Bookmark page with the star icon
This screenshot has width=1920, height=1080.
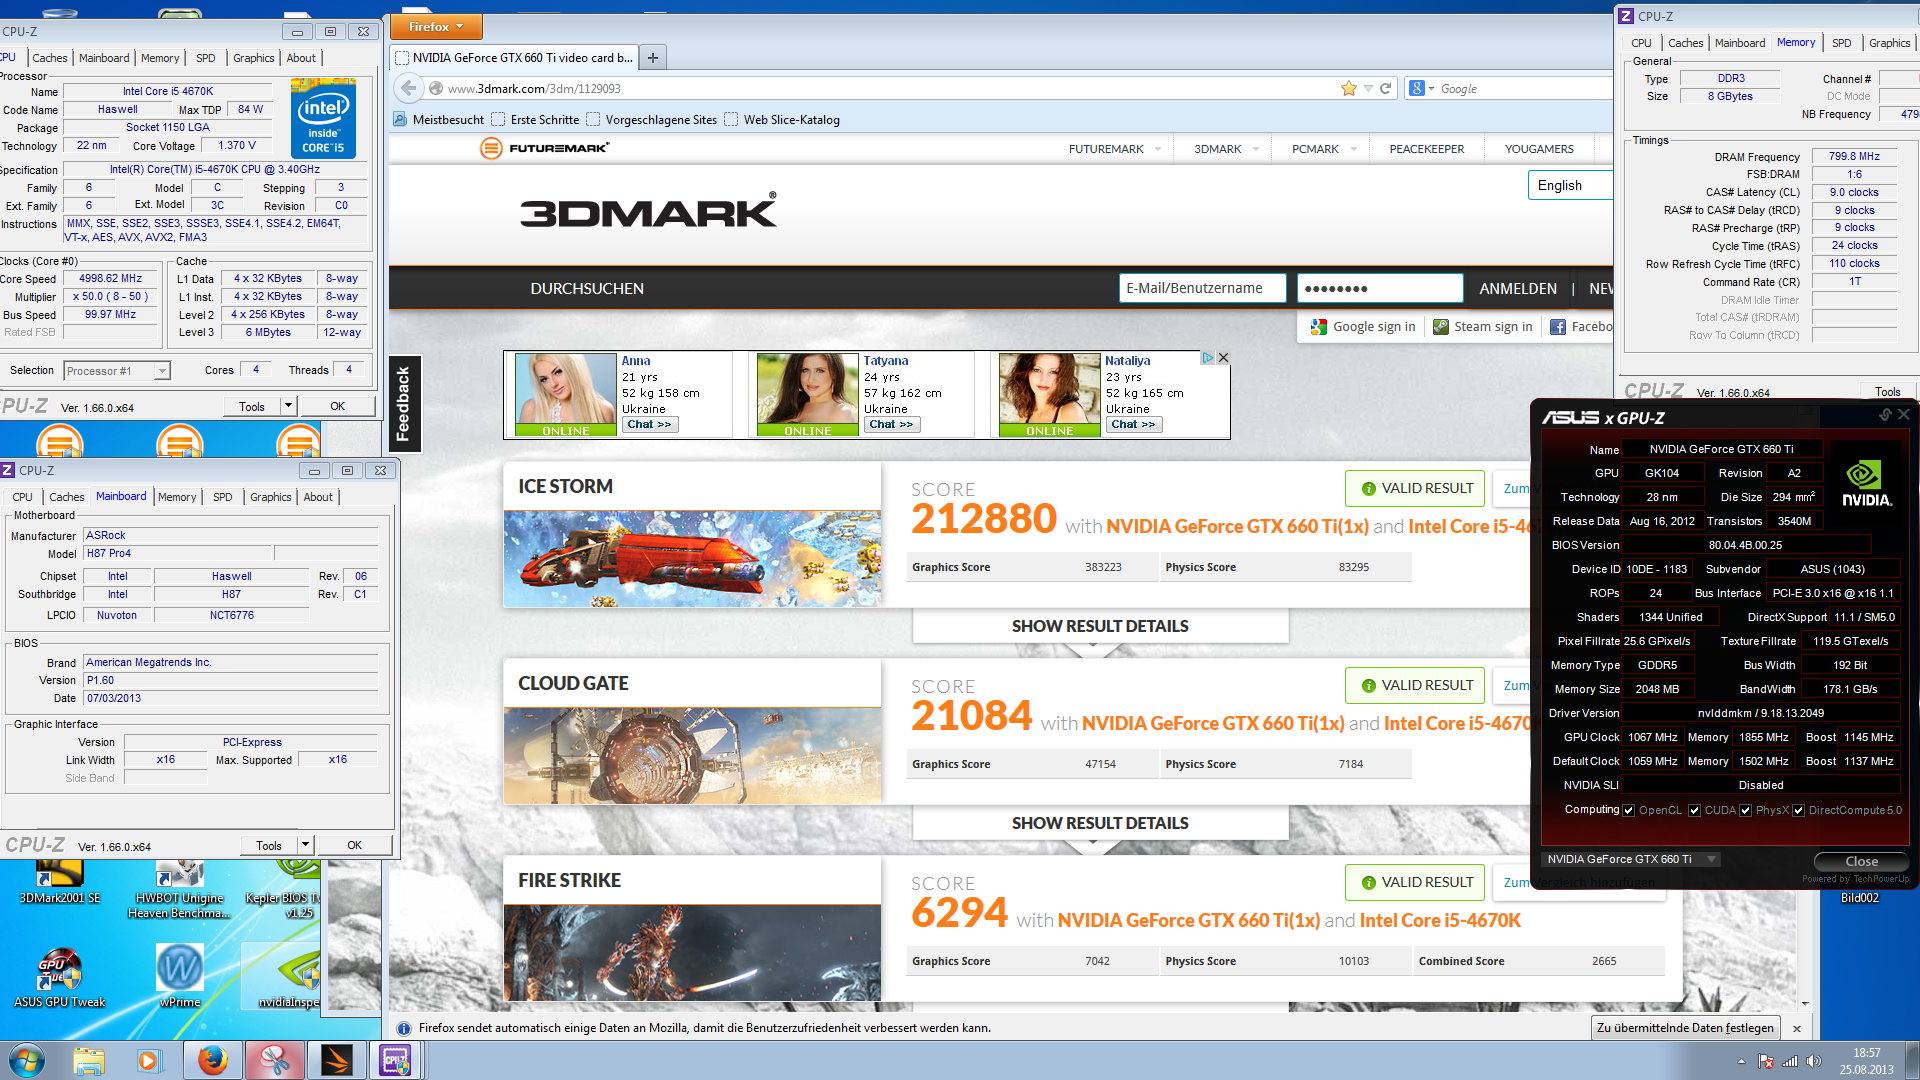(1348, 88)
